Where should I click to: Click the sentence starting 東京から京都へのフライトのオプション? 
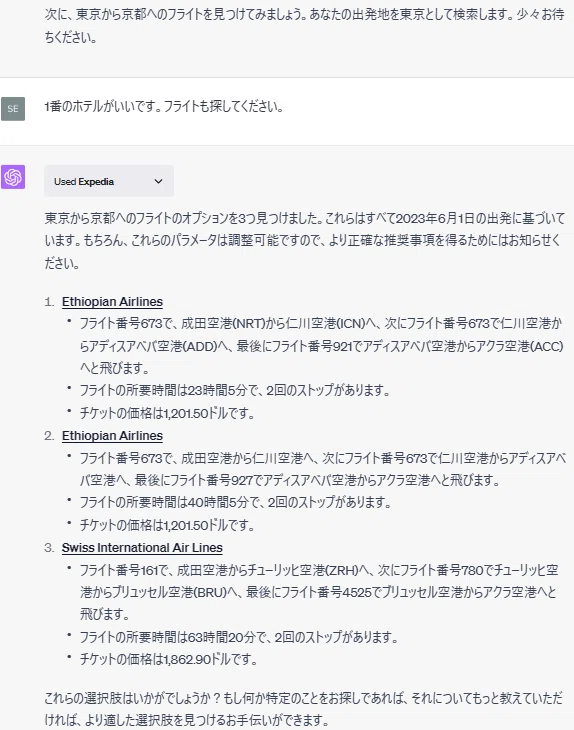tap(305, 240)
